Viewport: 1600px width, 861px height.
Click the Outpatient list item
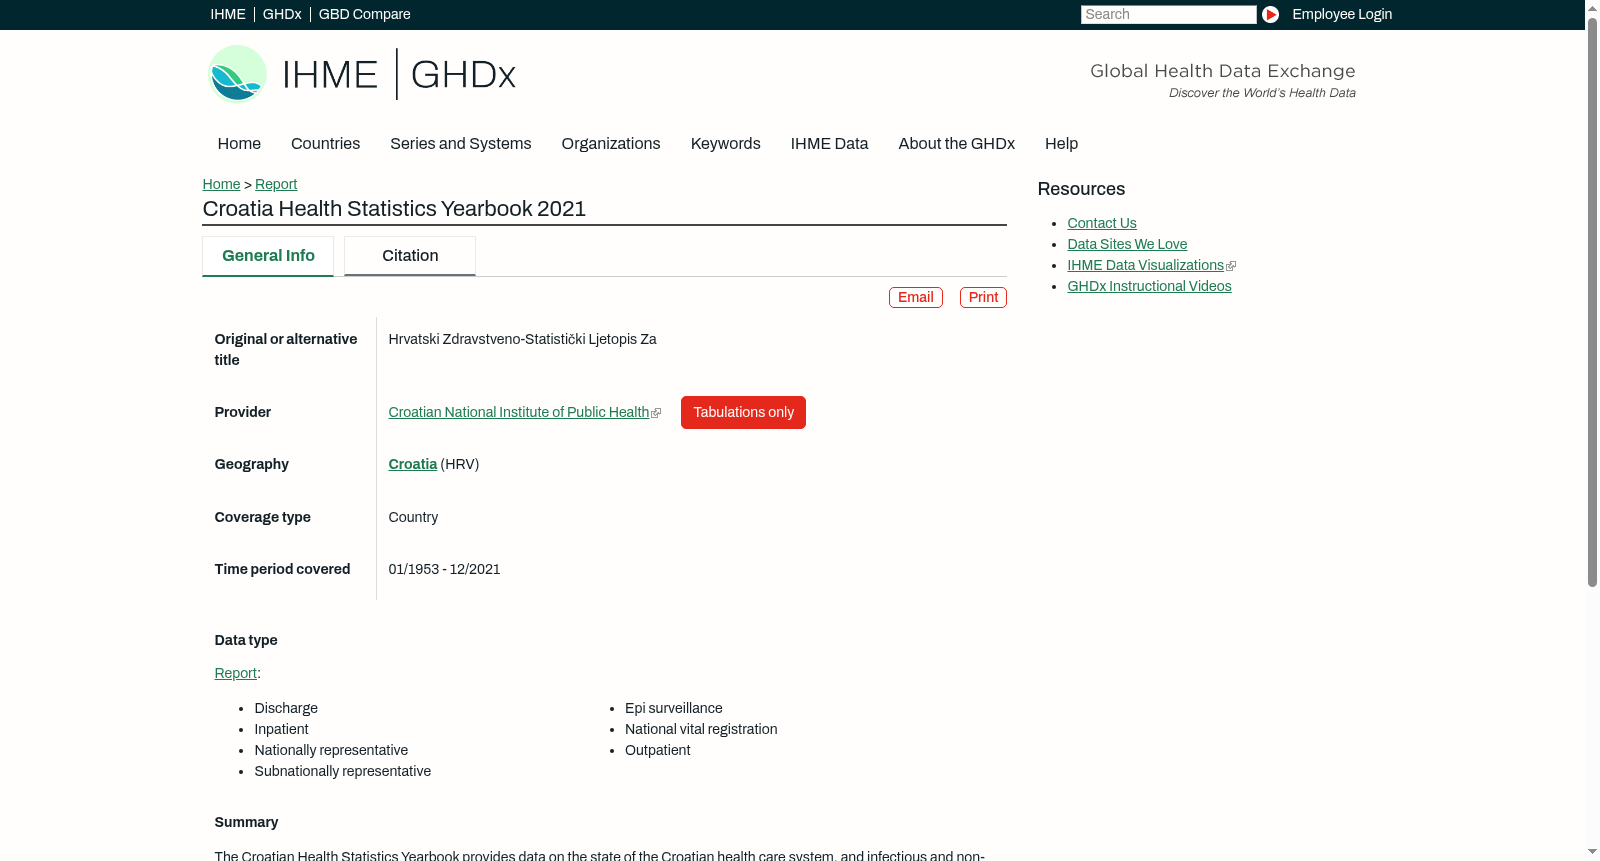coord(657,750)
